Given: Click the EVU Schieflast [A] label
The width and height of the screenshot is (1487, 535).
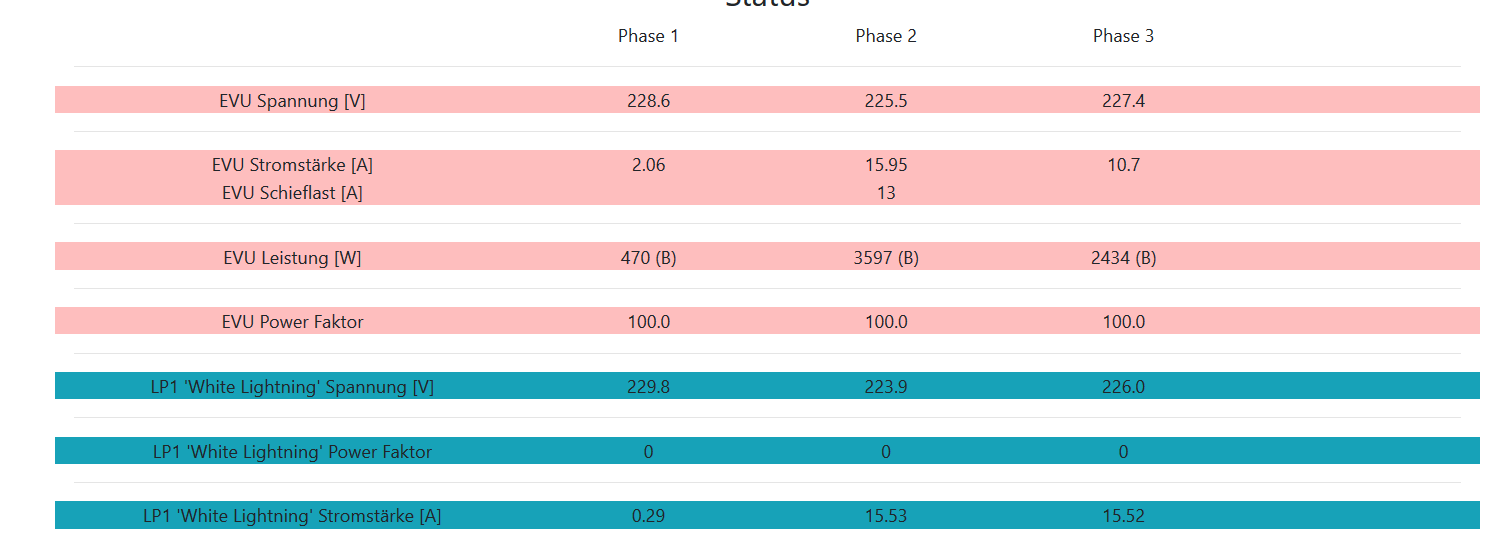Looking at the screenshot, I should [292, 193].
